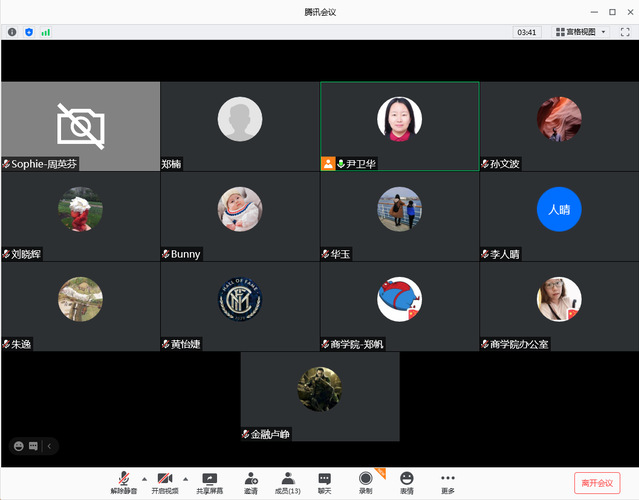This screenshot has width=639, height=500.
Task: Start recording with the 录制 button
Action: click(x=365, y=481)
